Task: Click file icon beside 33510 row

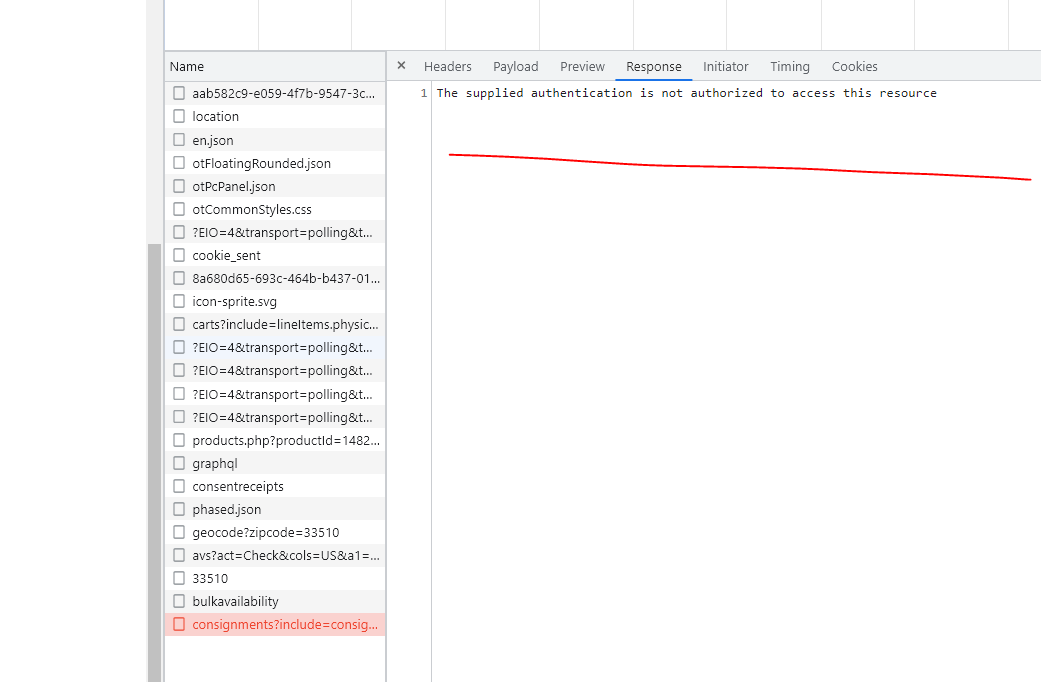Action: pyautogui.click(x=179, y=578)
